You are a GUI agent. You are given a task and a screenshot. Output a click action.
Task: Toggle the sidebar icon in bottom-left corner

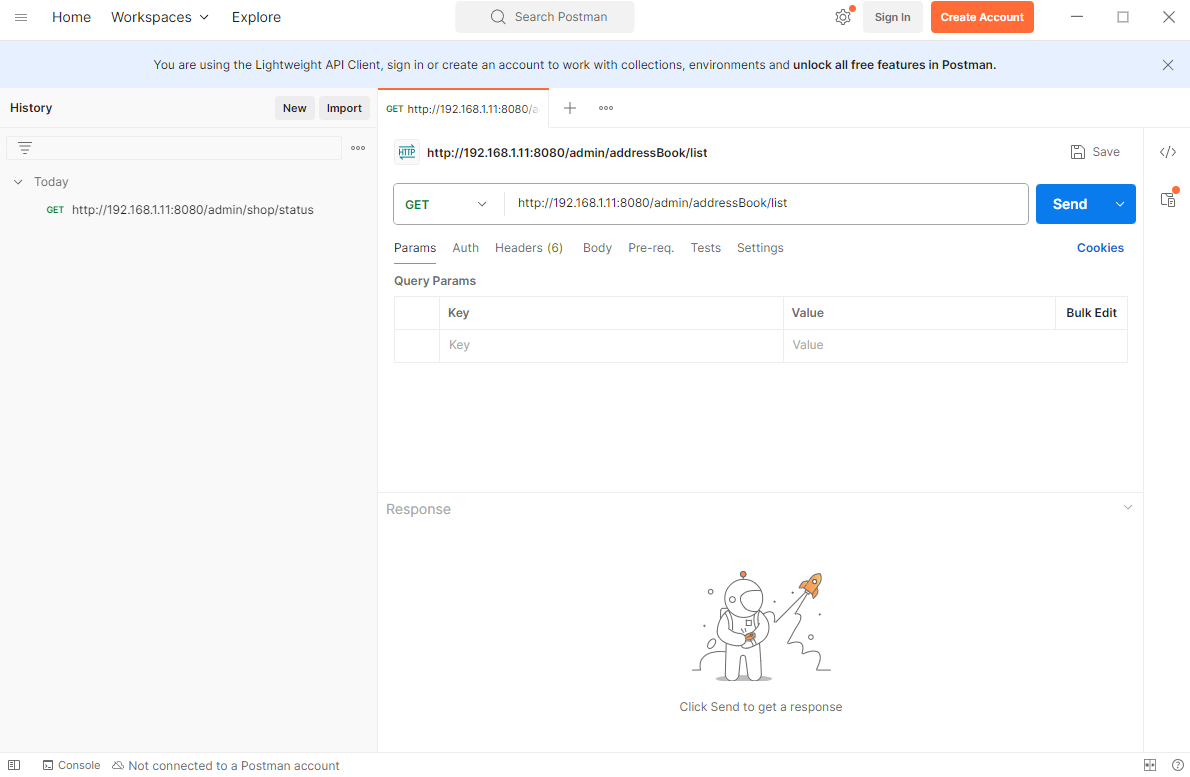14,764
